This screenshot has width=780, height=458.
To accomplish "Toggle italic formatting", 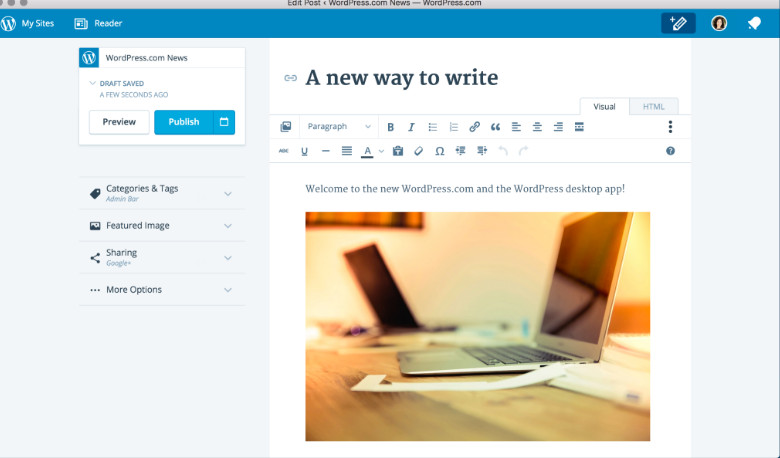I will pos(411,127).
